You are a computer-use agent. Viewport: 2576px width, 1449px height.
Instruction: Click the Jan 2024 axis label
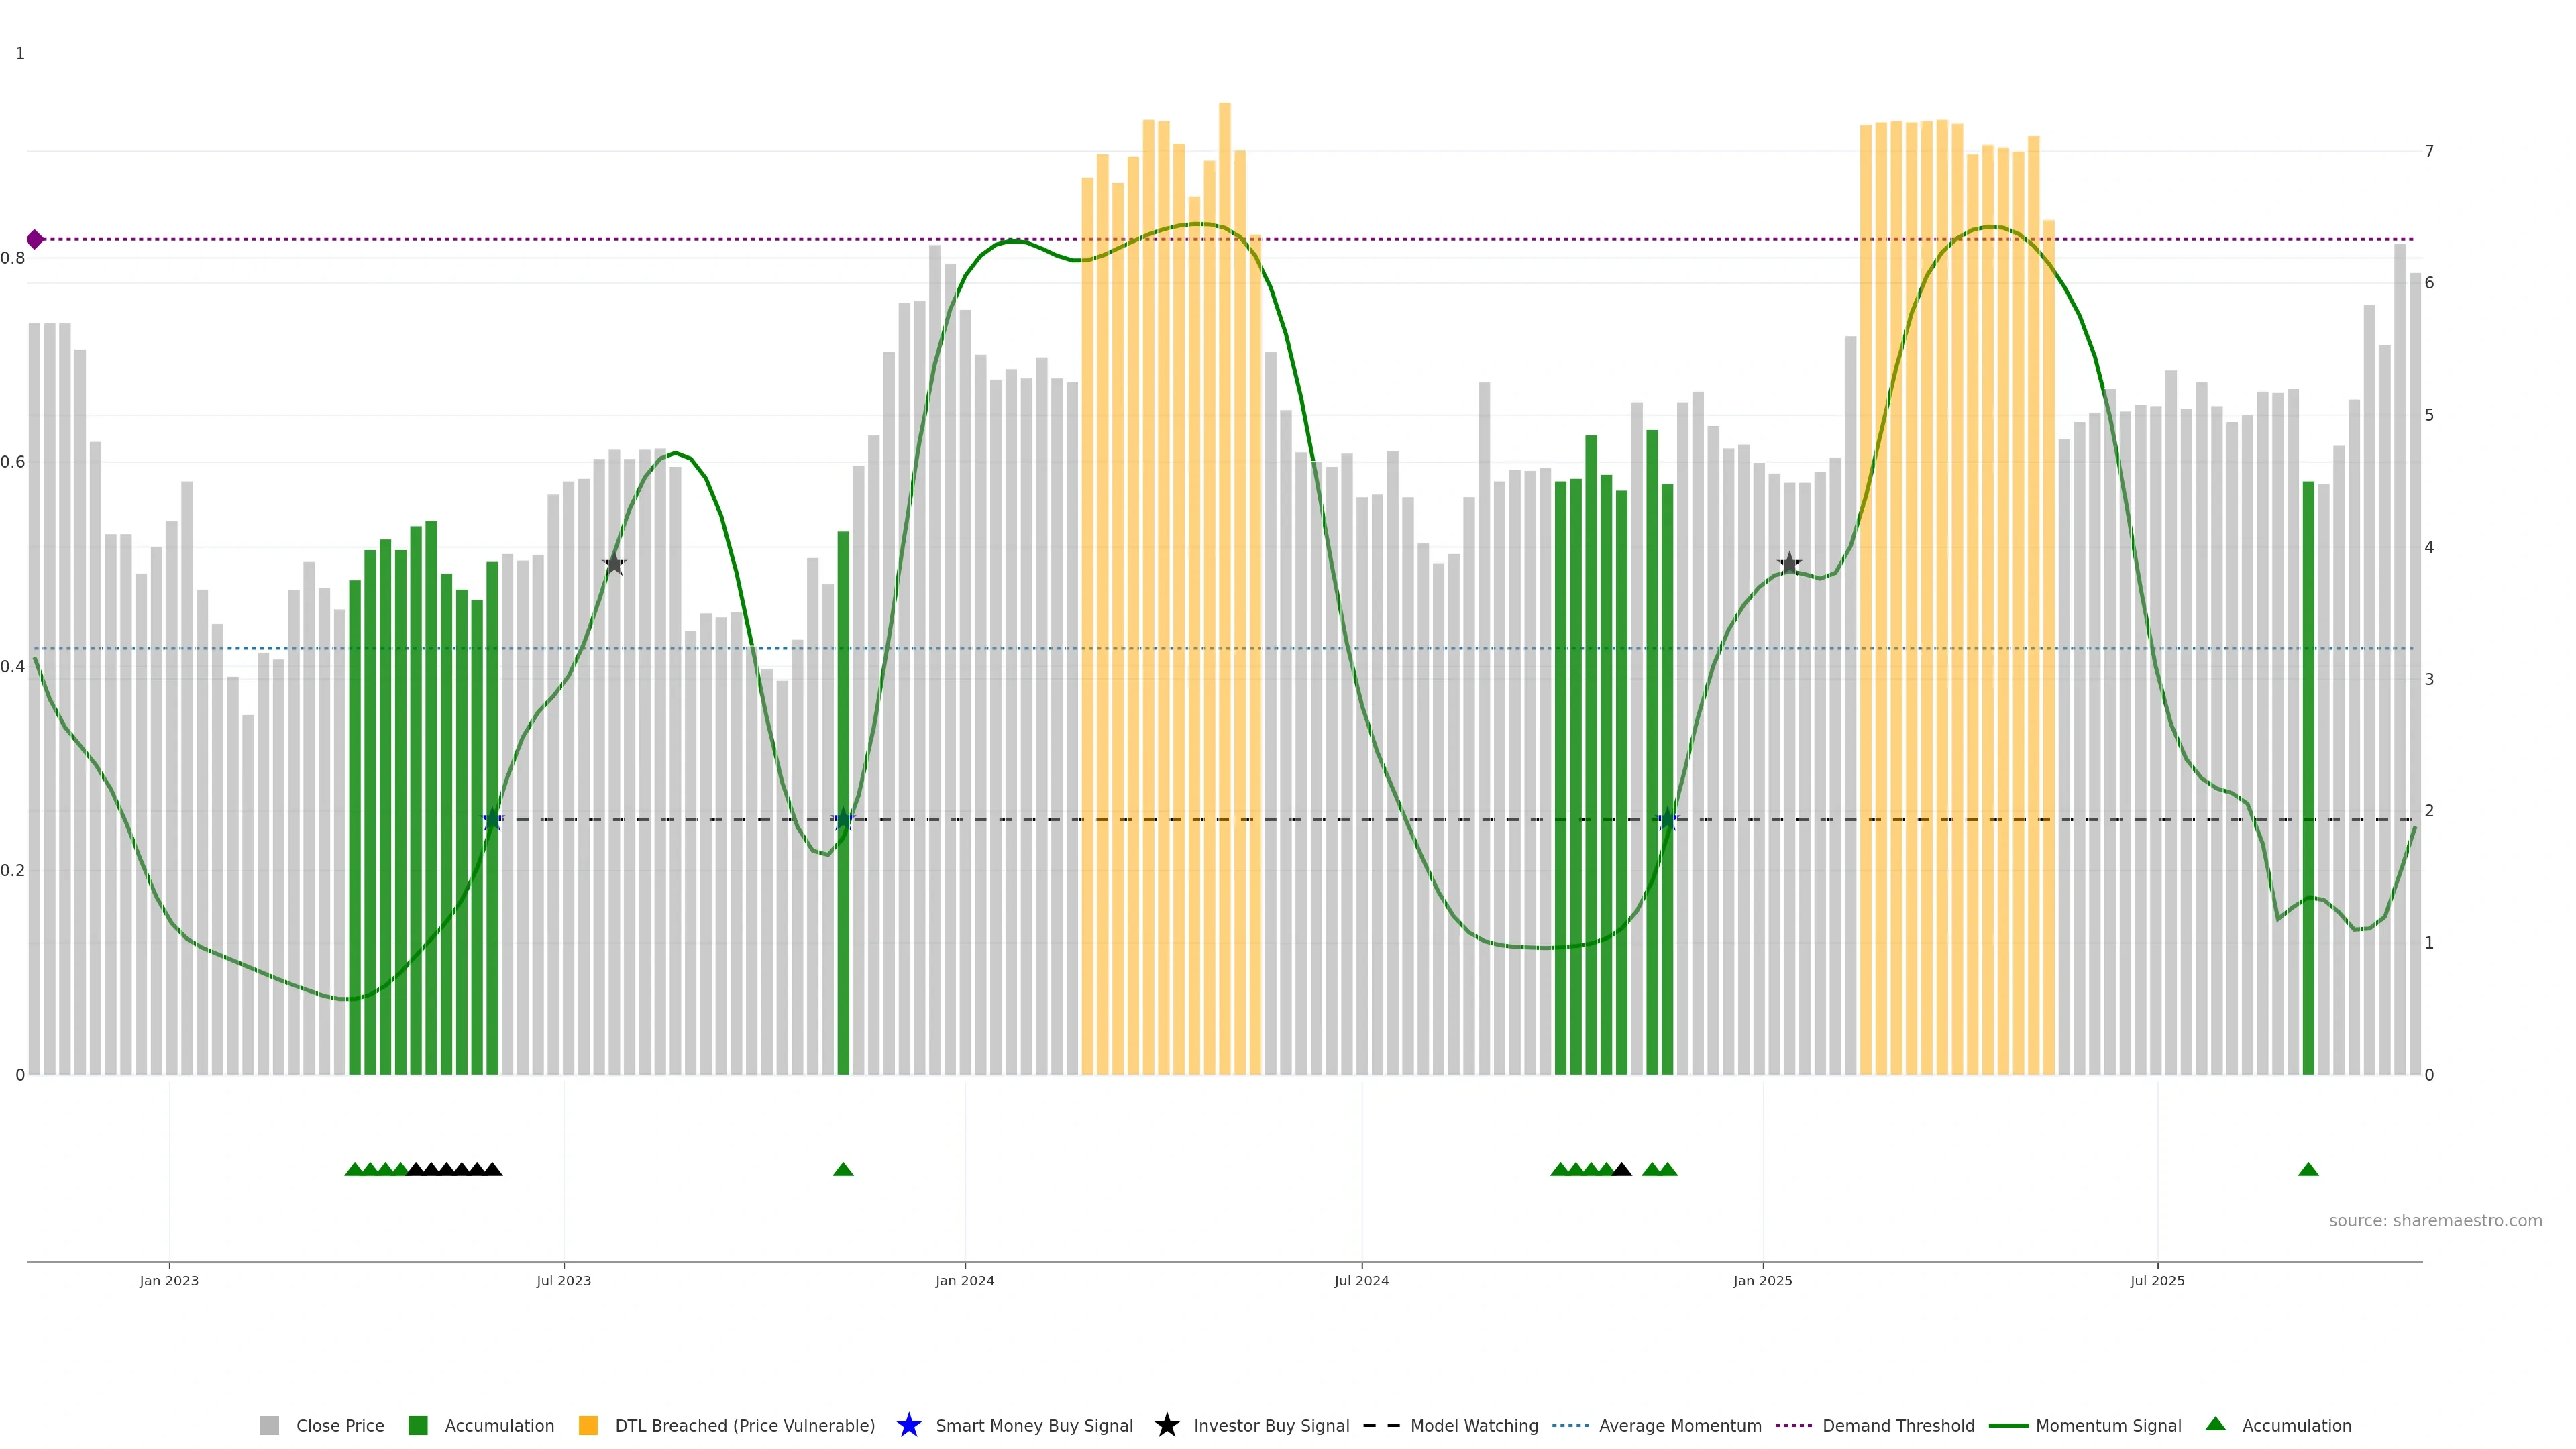coord(964,1280)
